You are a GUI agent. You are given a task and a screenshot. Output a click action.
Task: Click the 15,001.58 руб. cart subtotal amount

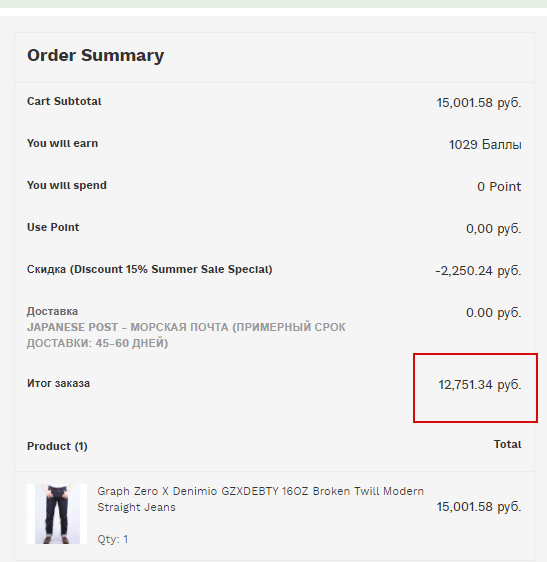479,103
